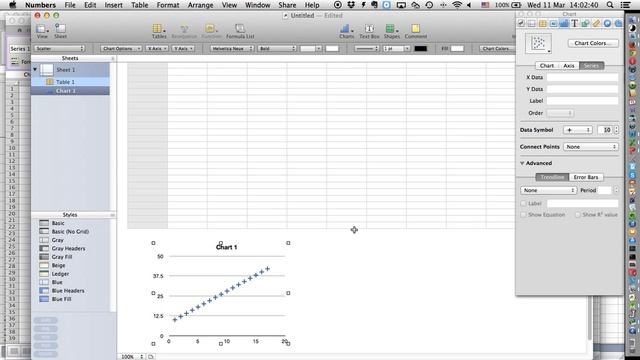
Task: Apply the Blue Headers table style
Action: (x=68, y=291)
